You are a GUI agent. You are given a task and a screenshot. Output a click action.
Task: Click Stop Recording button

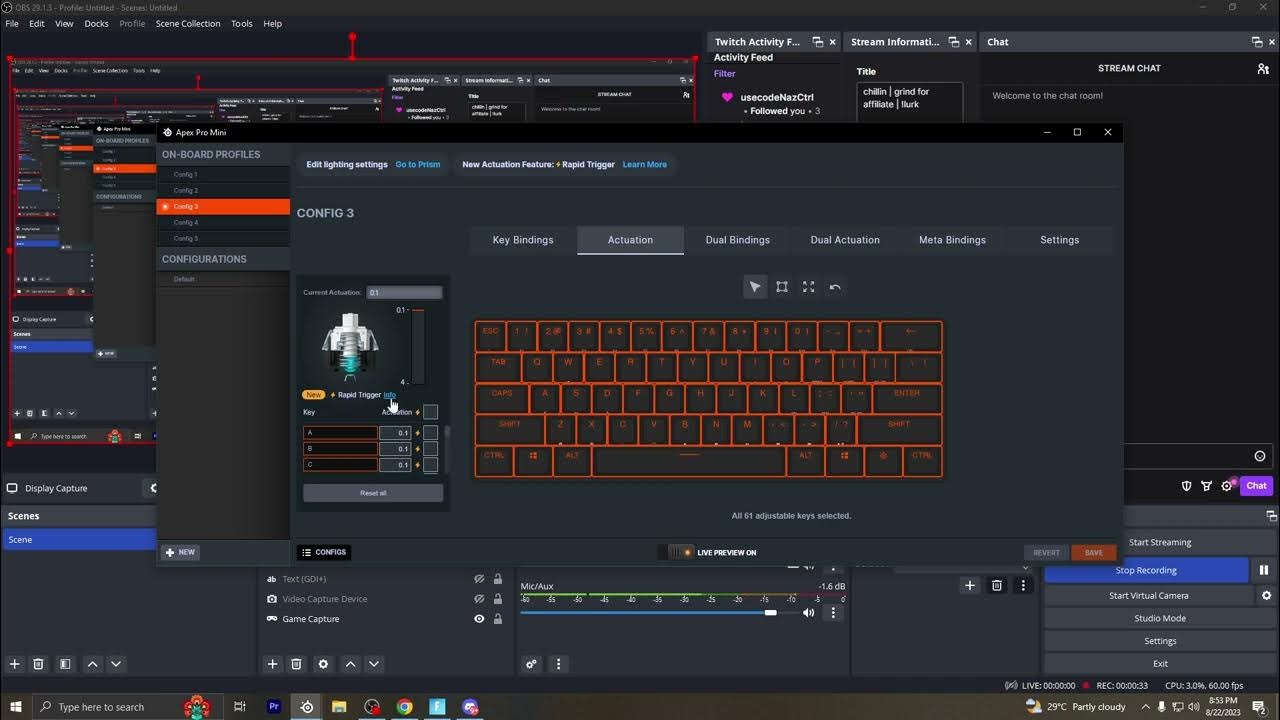1146,570
